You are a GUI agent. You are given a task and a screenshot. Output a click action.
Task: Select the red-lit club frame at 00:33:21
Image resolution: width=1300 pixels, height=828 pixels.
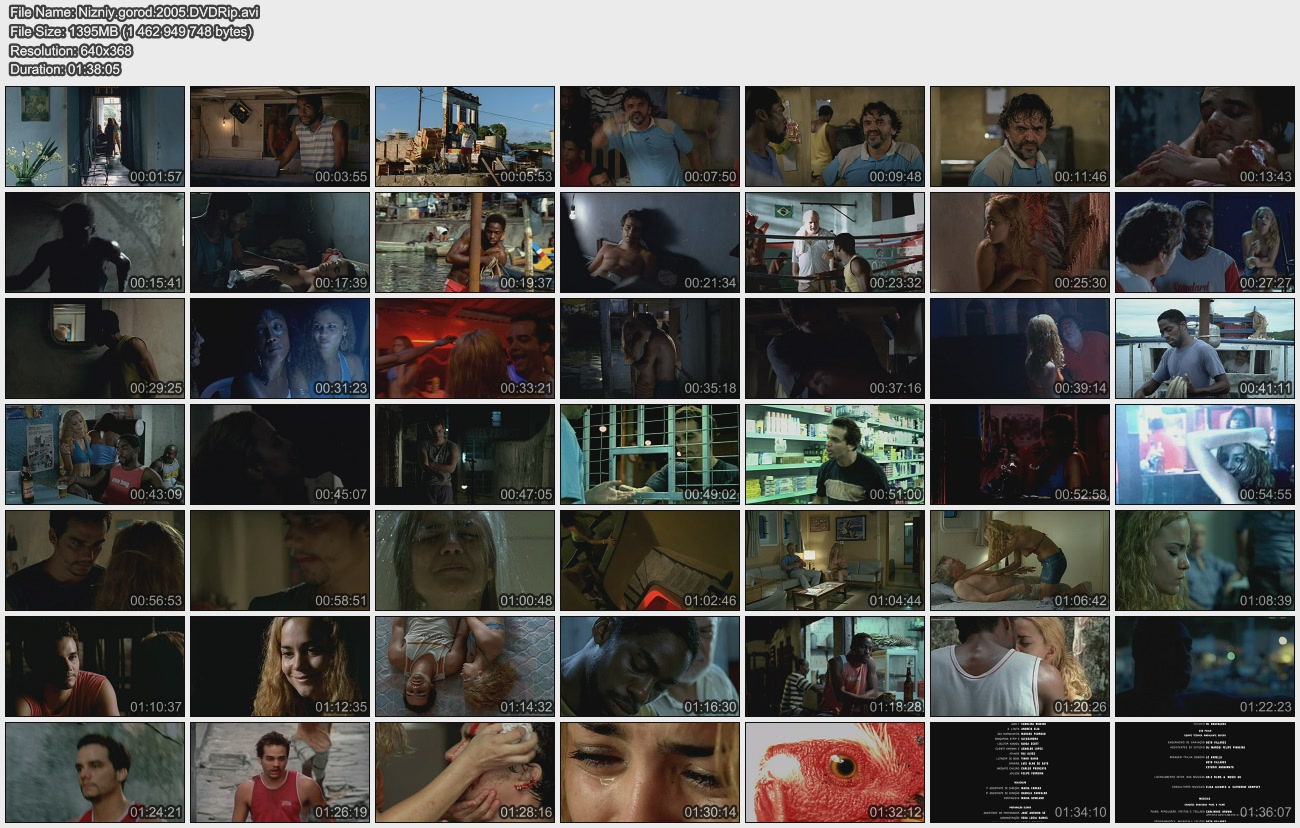465,348
